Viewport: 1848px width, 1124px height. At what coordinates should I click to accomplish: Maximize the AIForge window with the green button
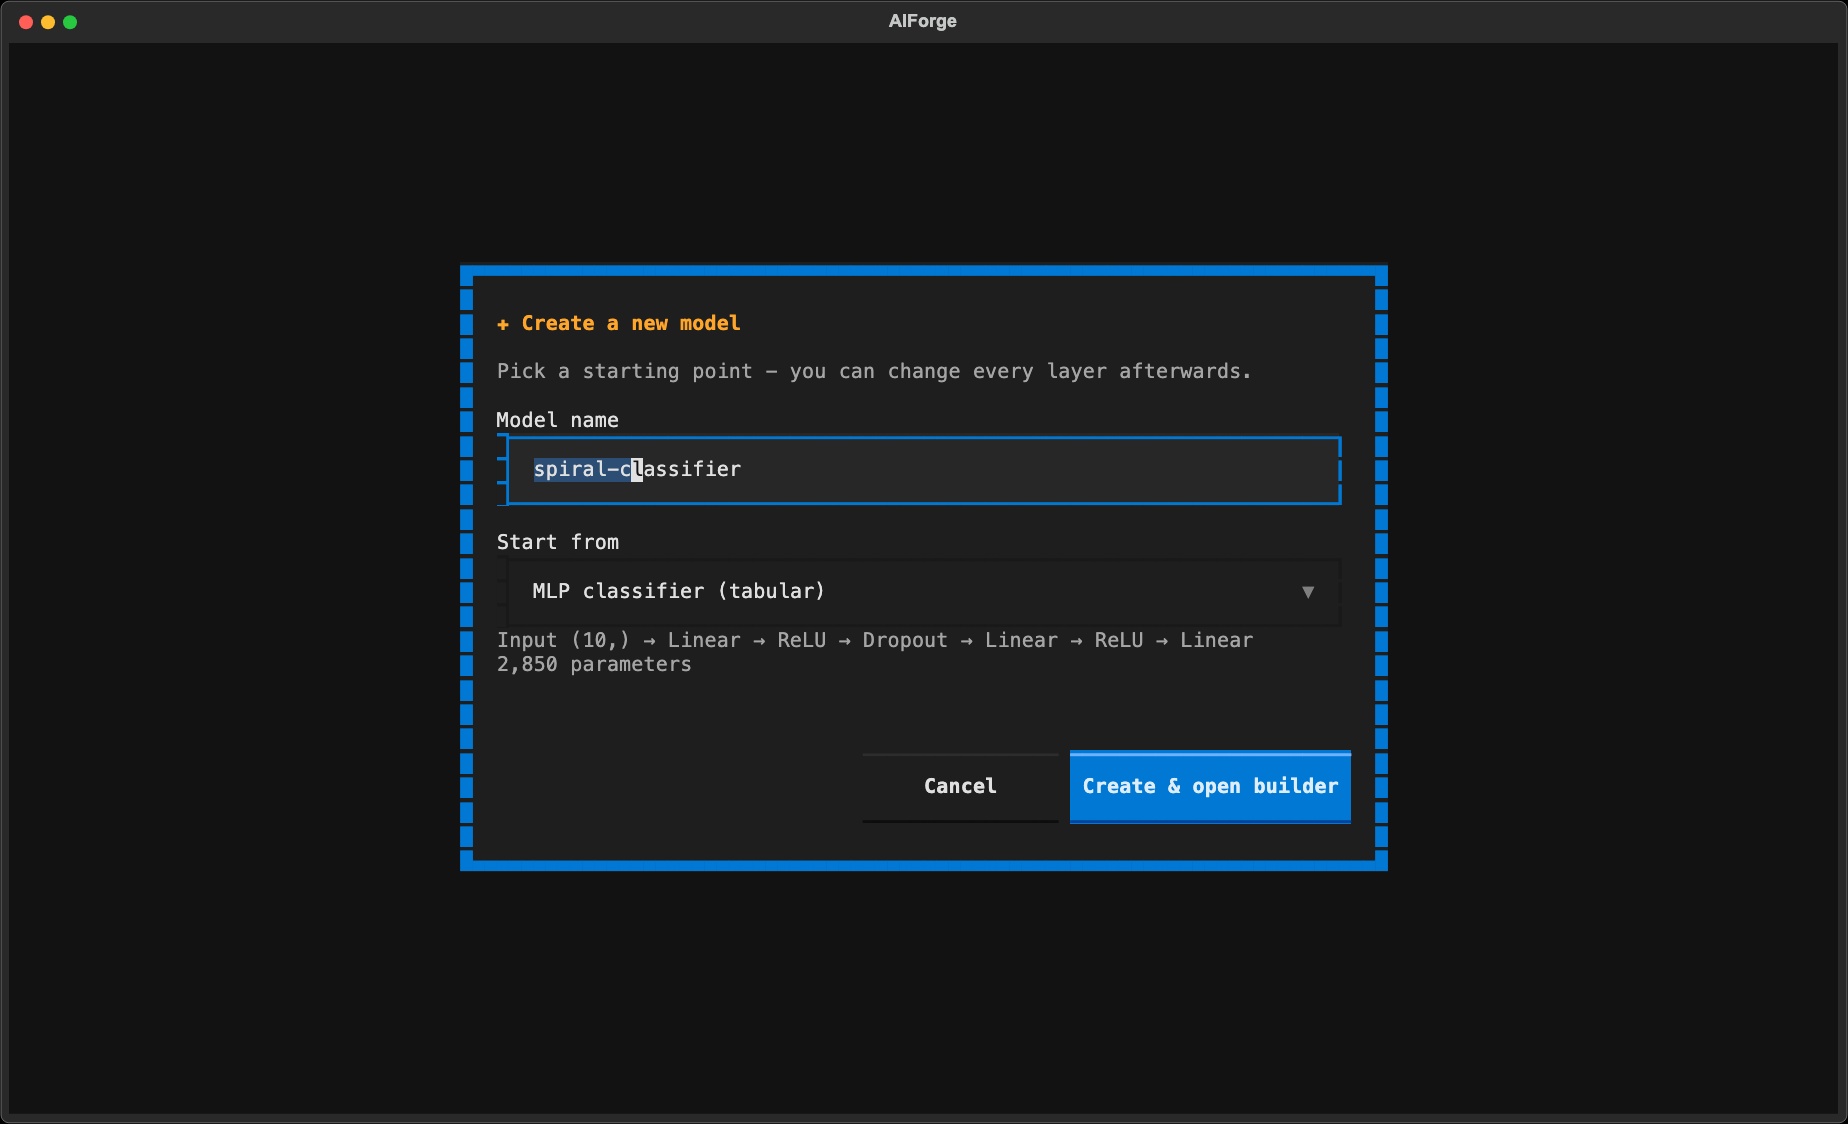[x=70, y=22]
